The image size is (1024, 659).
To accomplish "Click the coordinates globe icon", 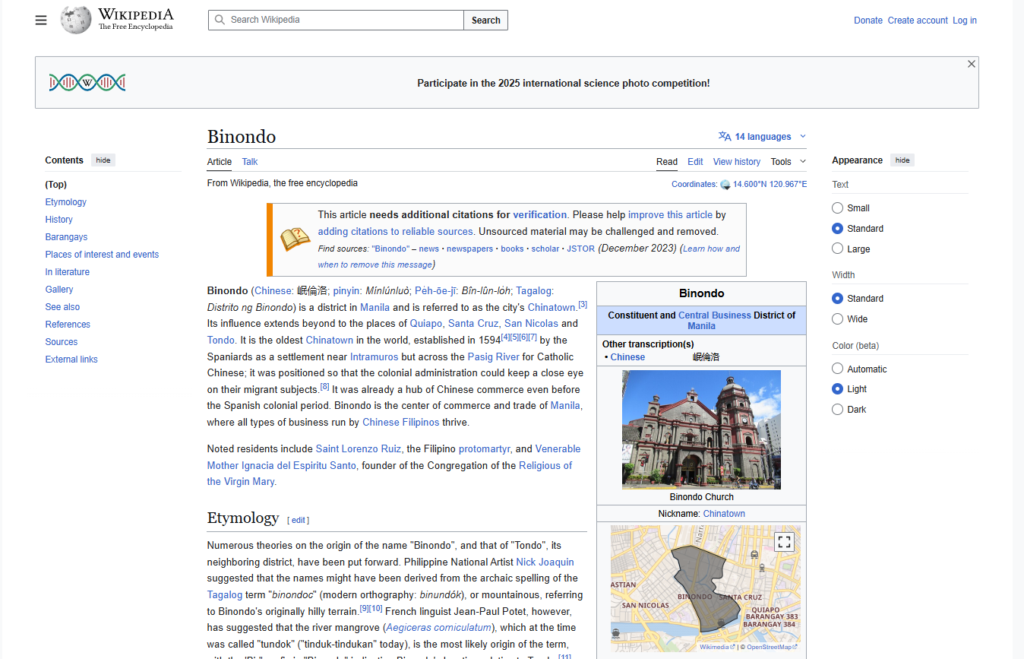I will (x=725, y=184).
